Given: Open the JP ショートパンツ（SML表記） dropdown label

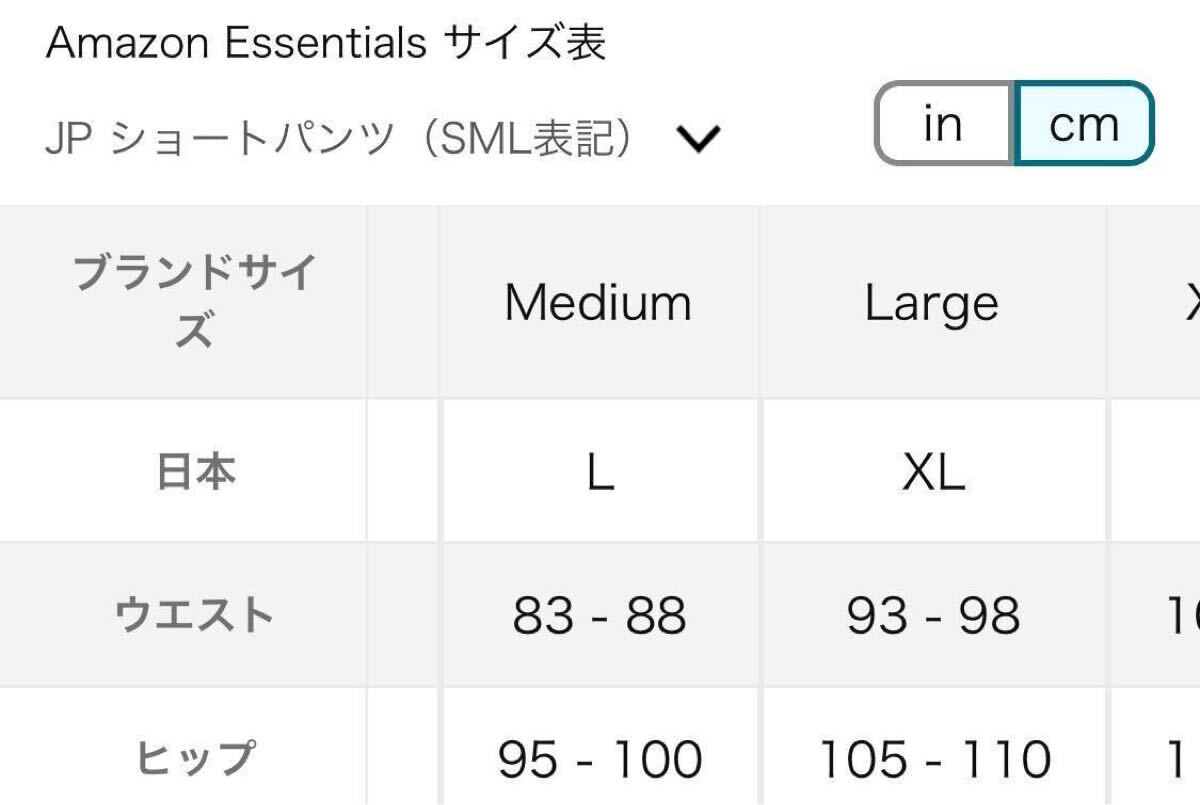Looking at the screenshot, I should [x=340, y=139].
